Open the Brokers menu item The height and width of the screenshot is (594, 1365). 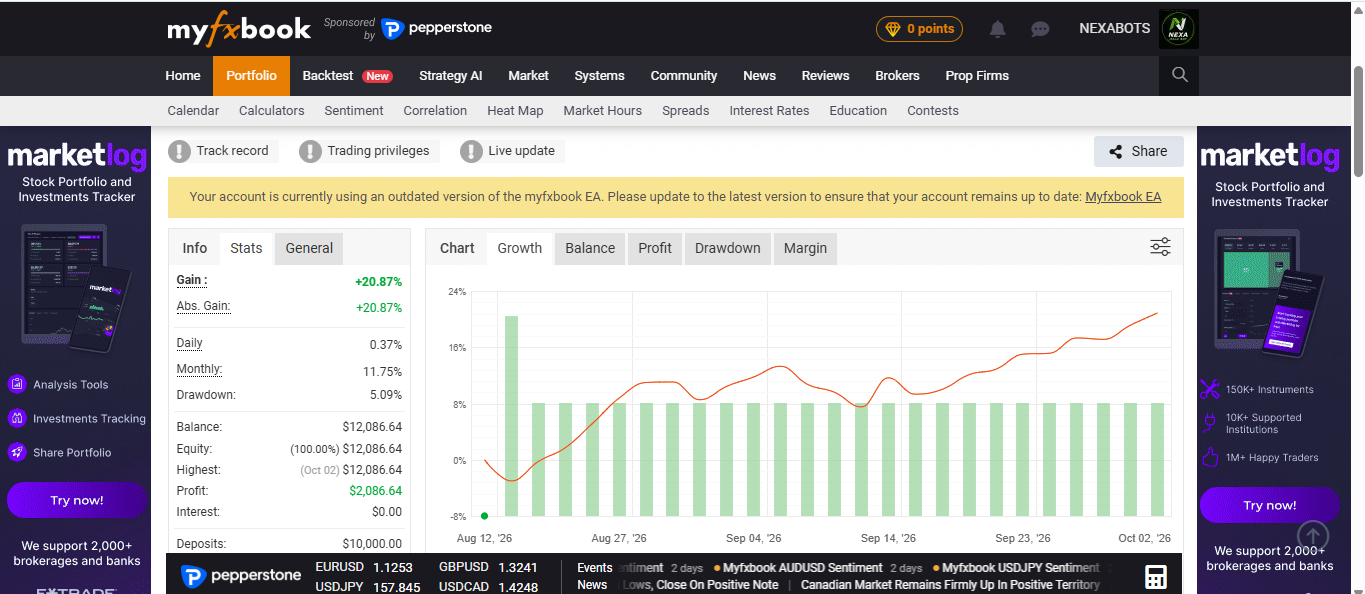pyautogui.click(x=897, y=75)
